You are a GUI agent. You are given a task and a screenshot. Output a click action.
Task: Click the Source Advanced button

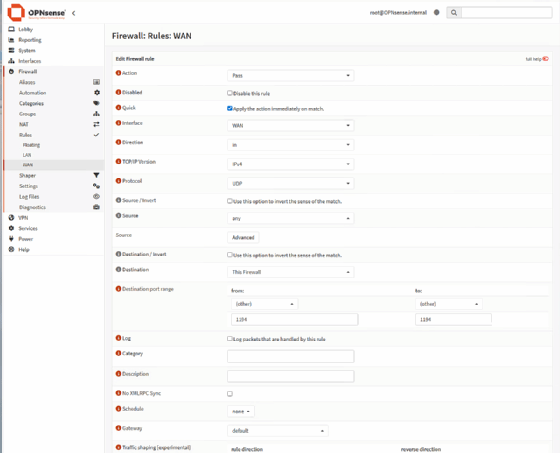243,238
